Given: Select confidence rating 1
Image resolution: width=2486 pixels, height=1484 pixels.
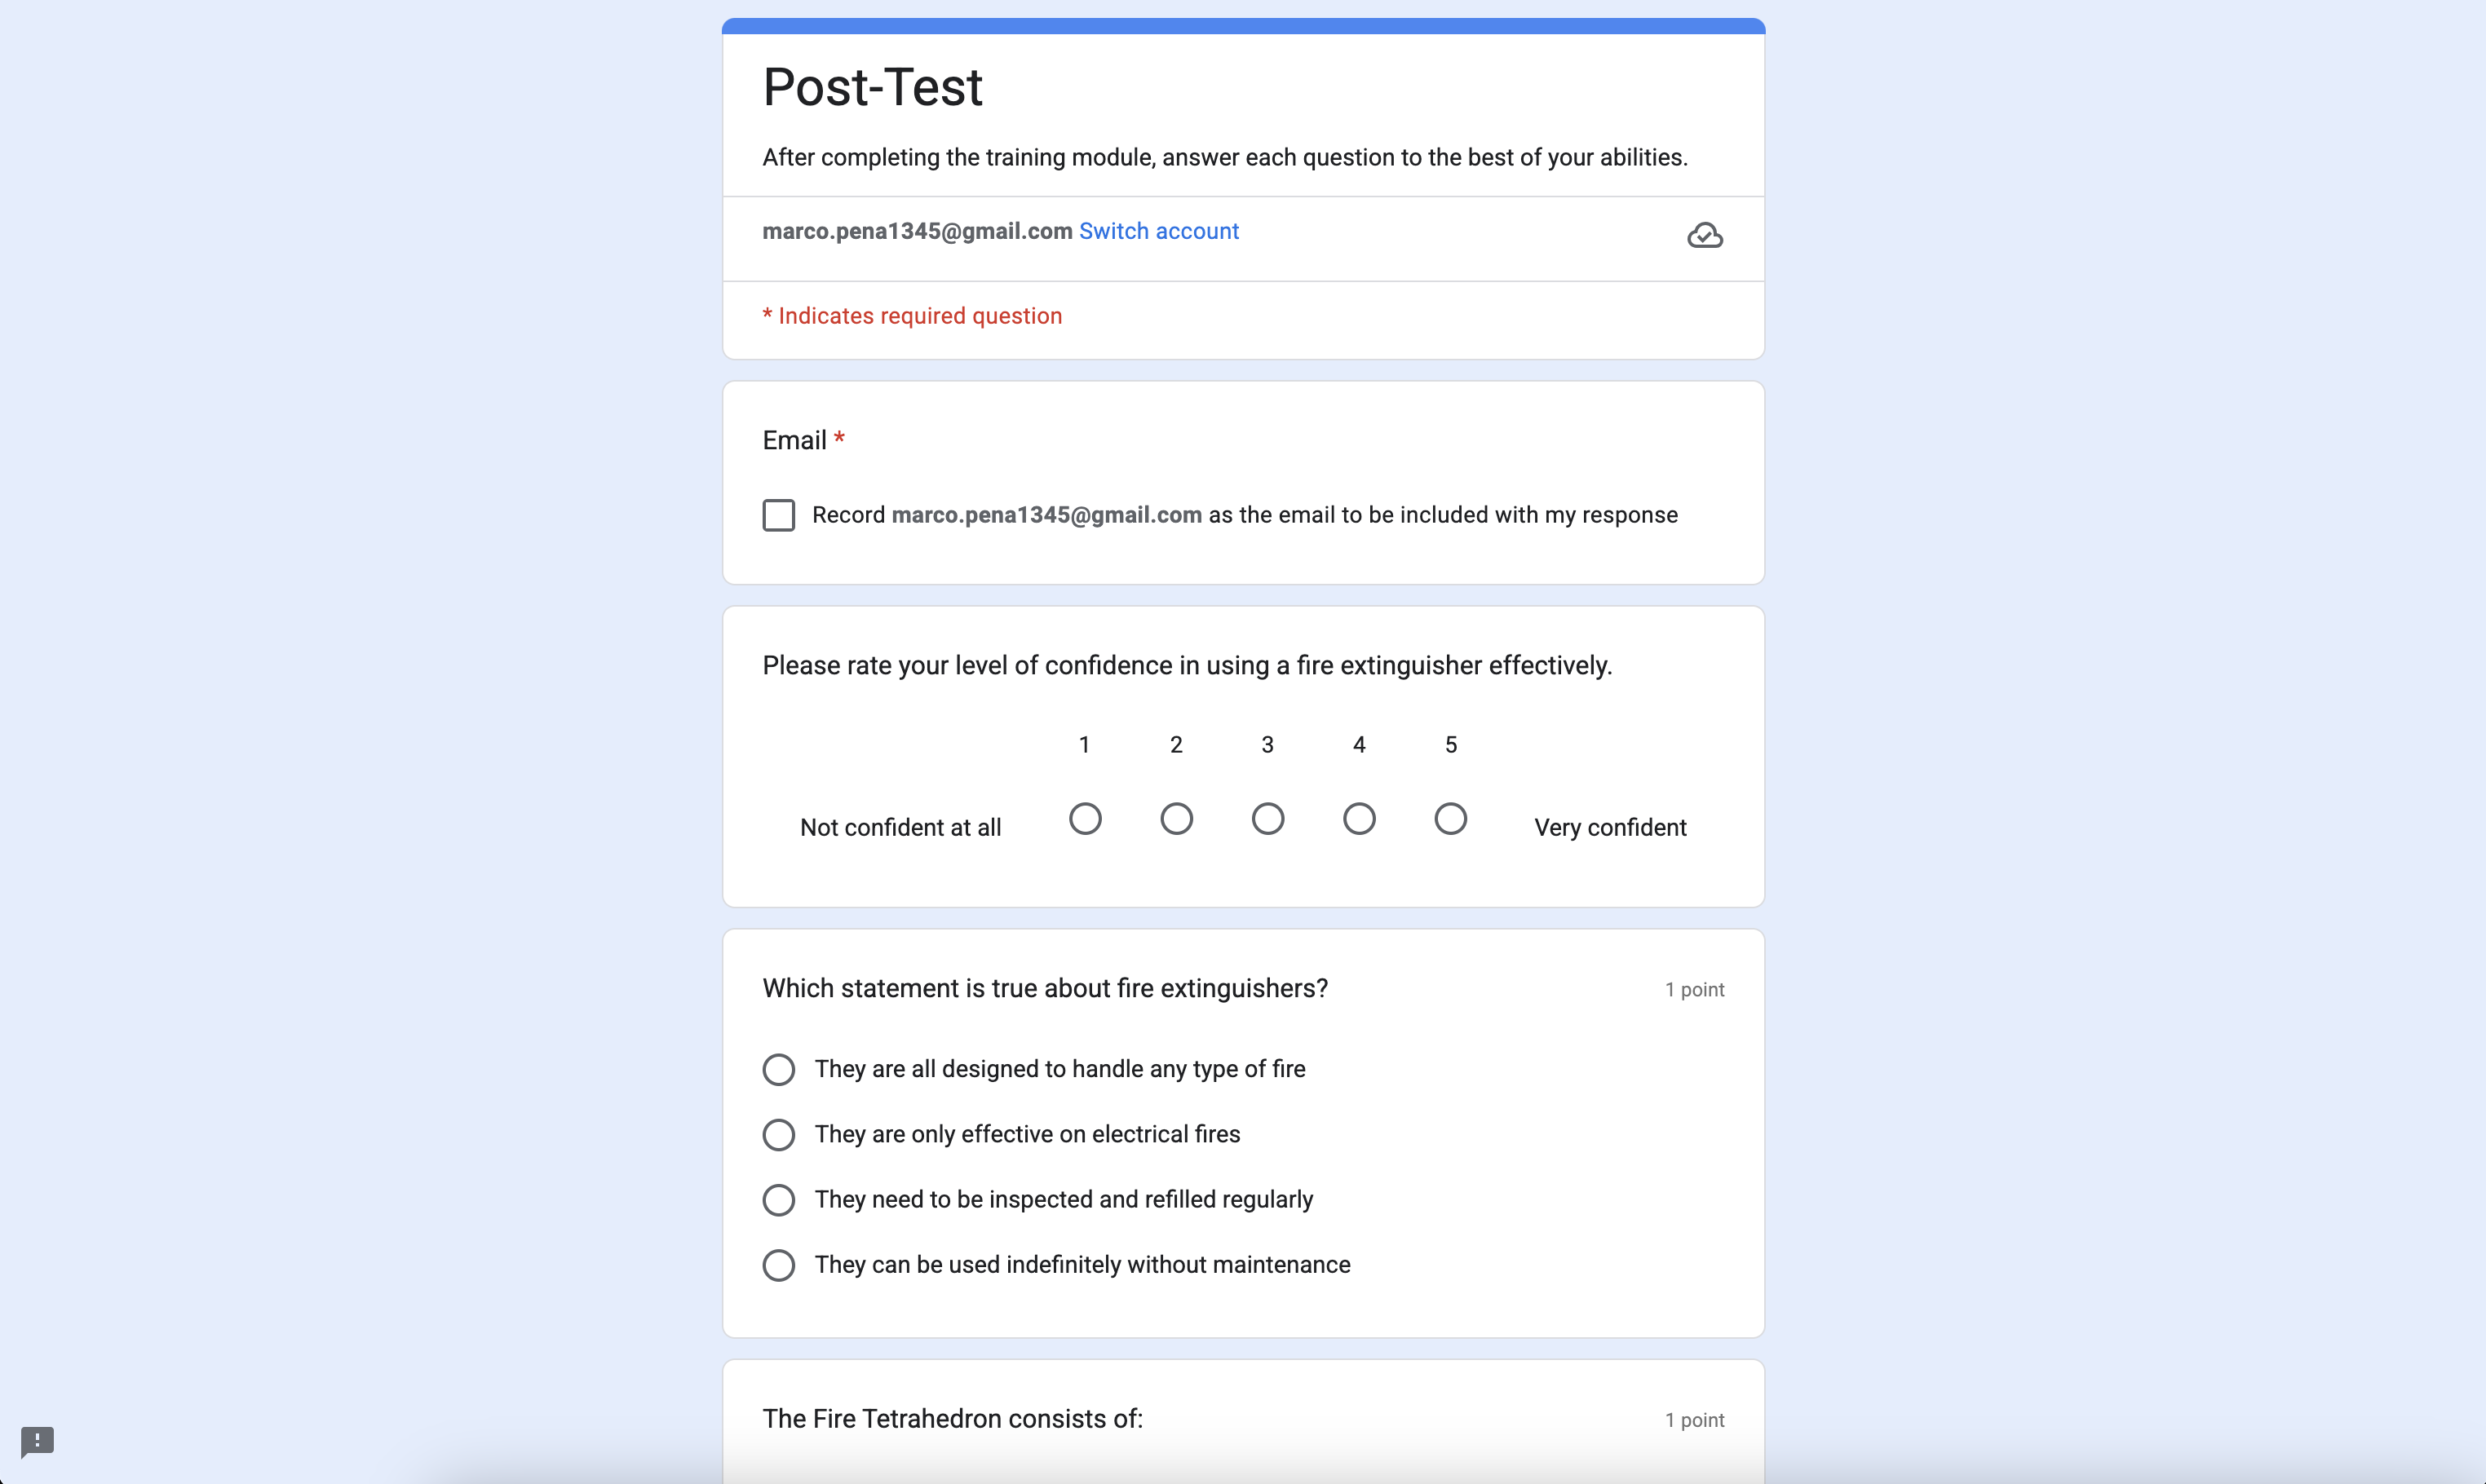Looking at the screenshot, I should point(1085,819).
